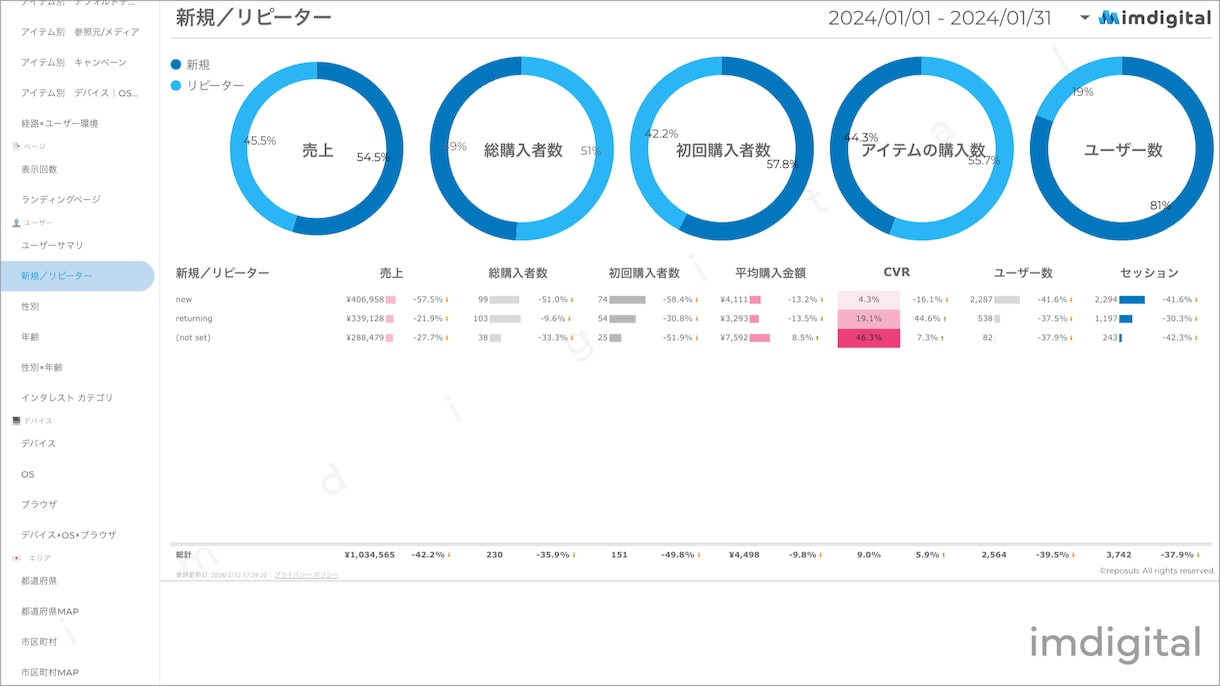Click the 4.3% CVR cell

869,300
